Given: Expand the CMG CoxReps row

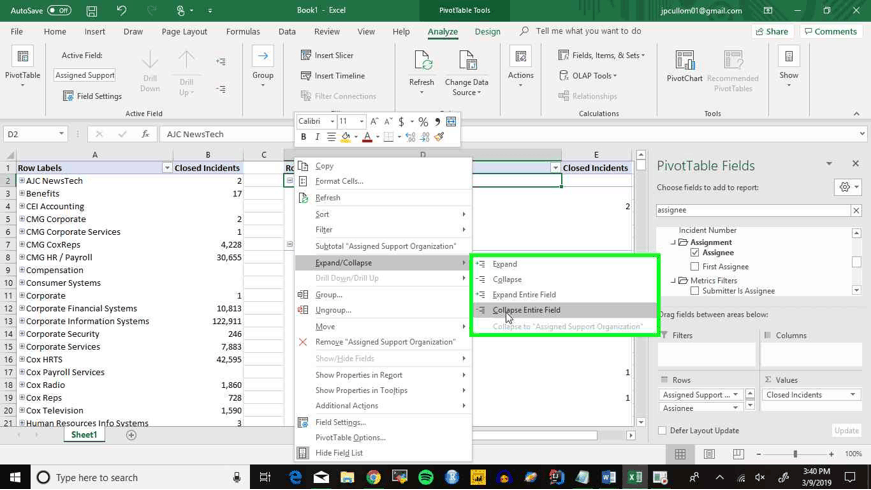Looking at the screenshot, I should [22, 244].
